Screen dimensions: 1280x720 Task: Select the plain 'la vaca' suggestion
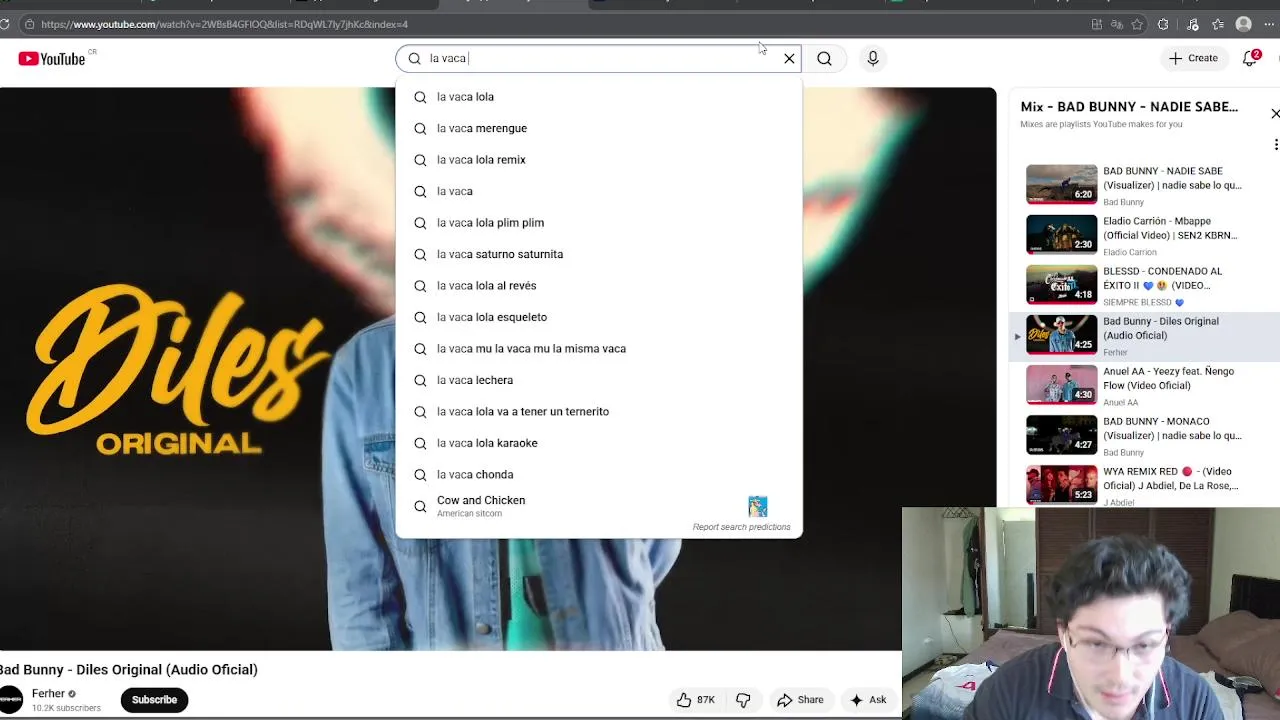click(599, 191)
